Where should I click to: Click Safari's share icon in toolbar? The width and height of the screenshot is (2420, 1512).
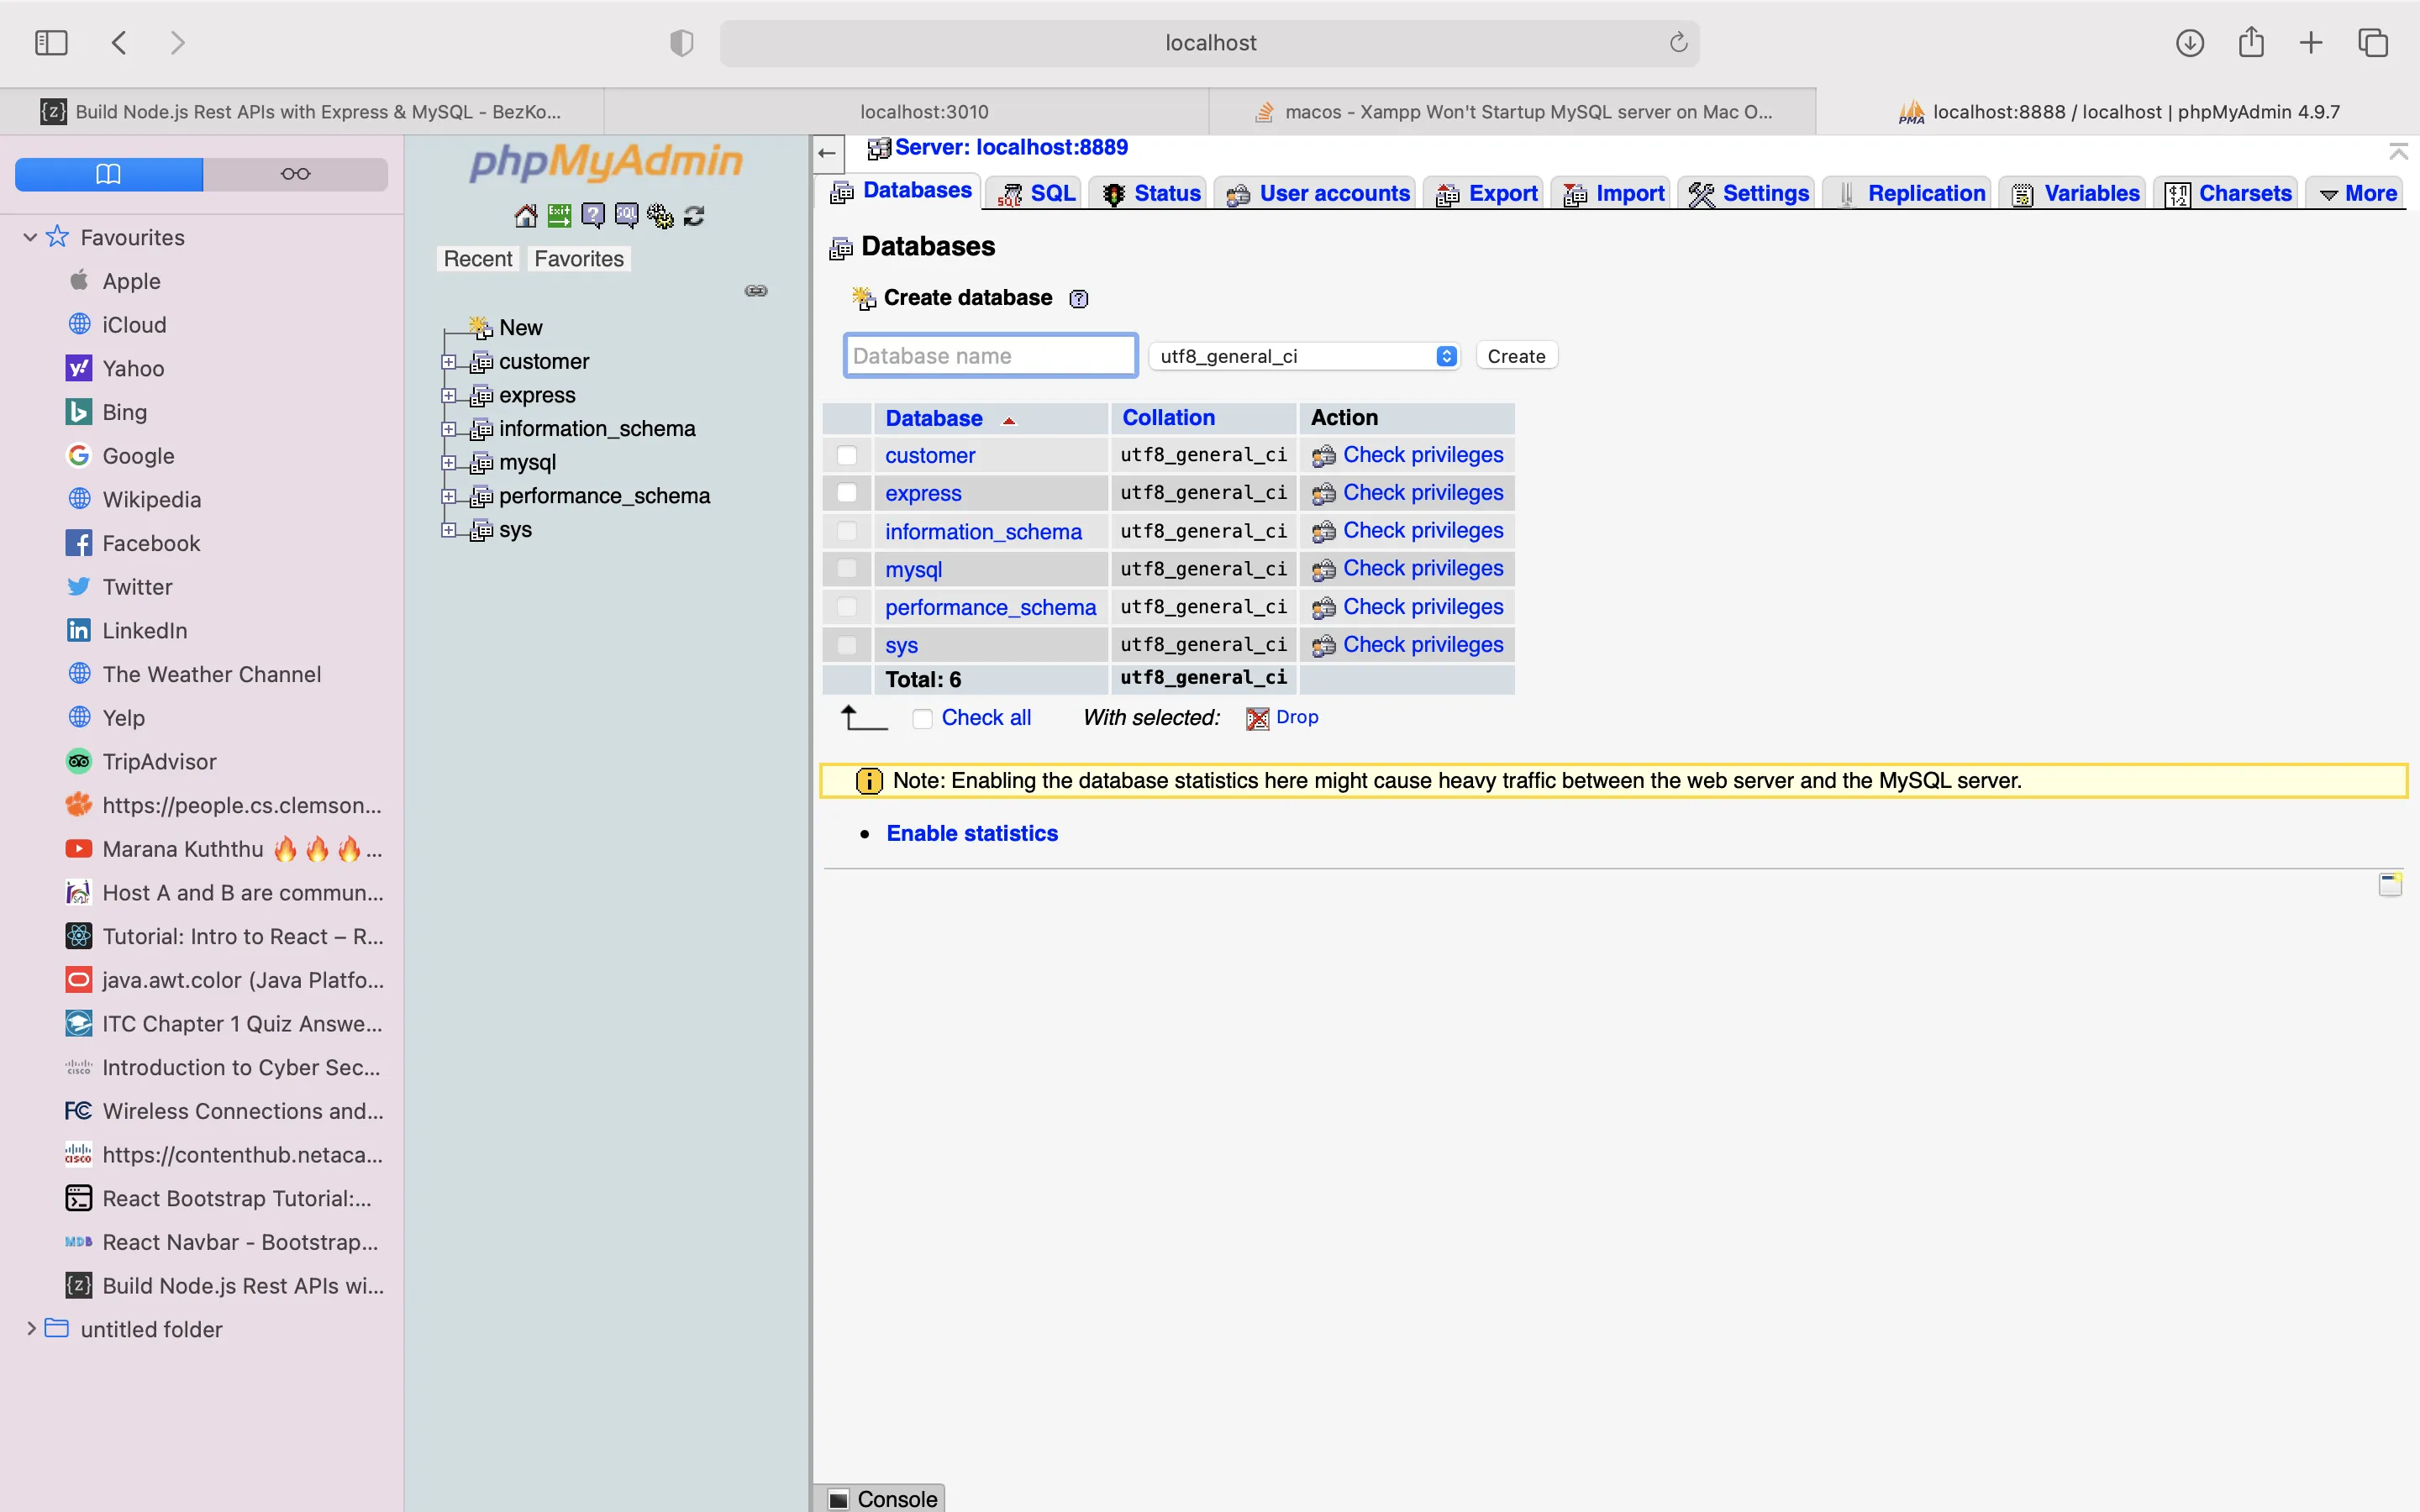pyautogui.click(x=2250, y=43)
